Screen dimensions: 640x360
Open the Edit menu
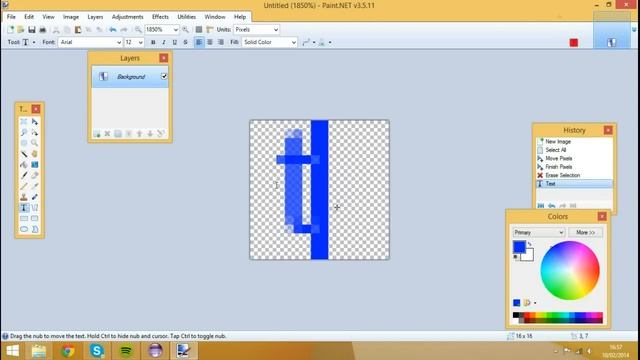point(29,17)
